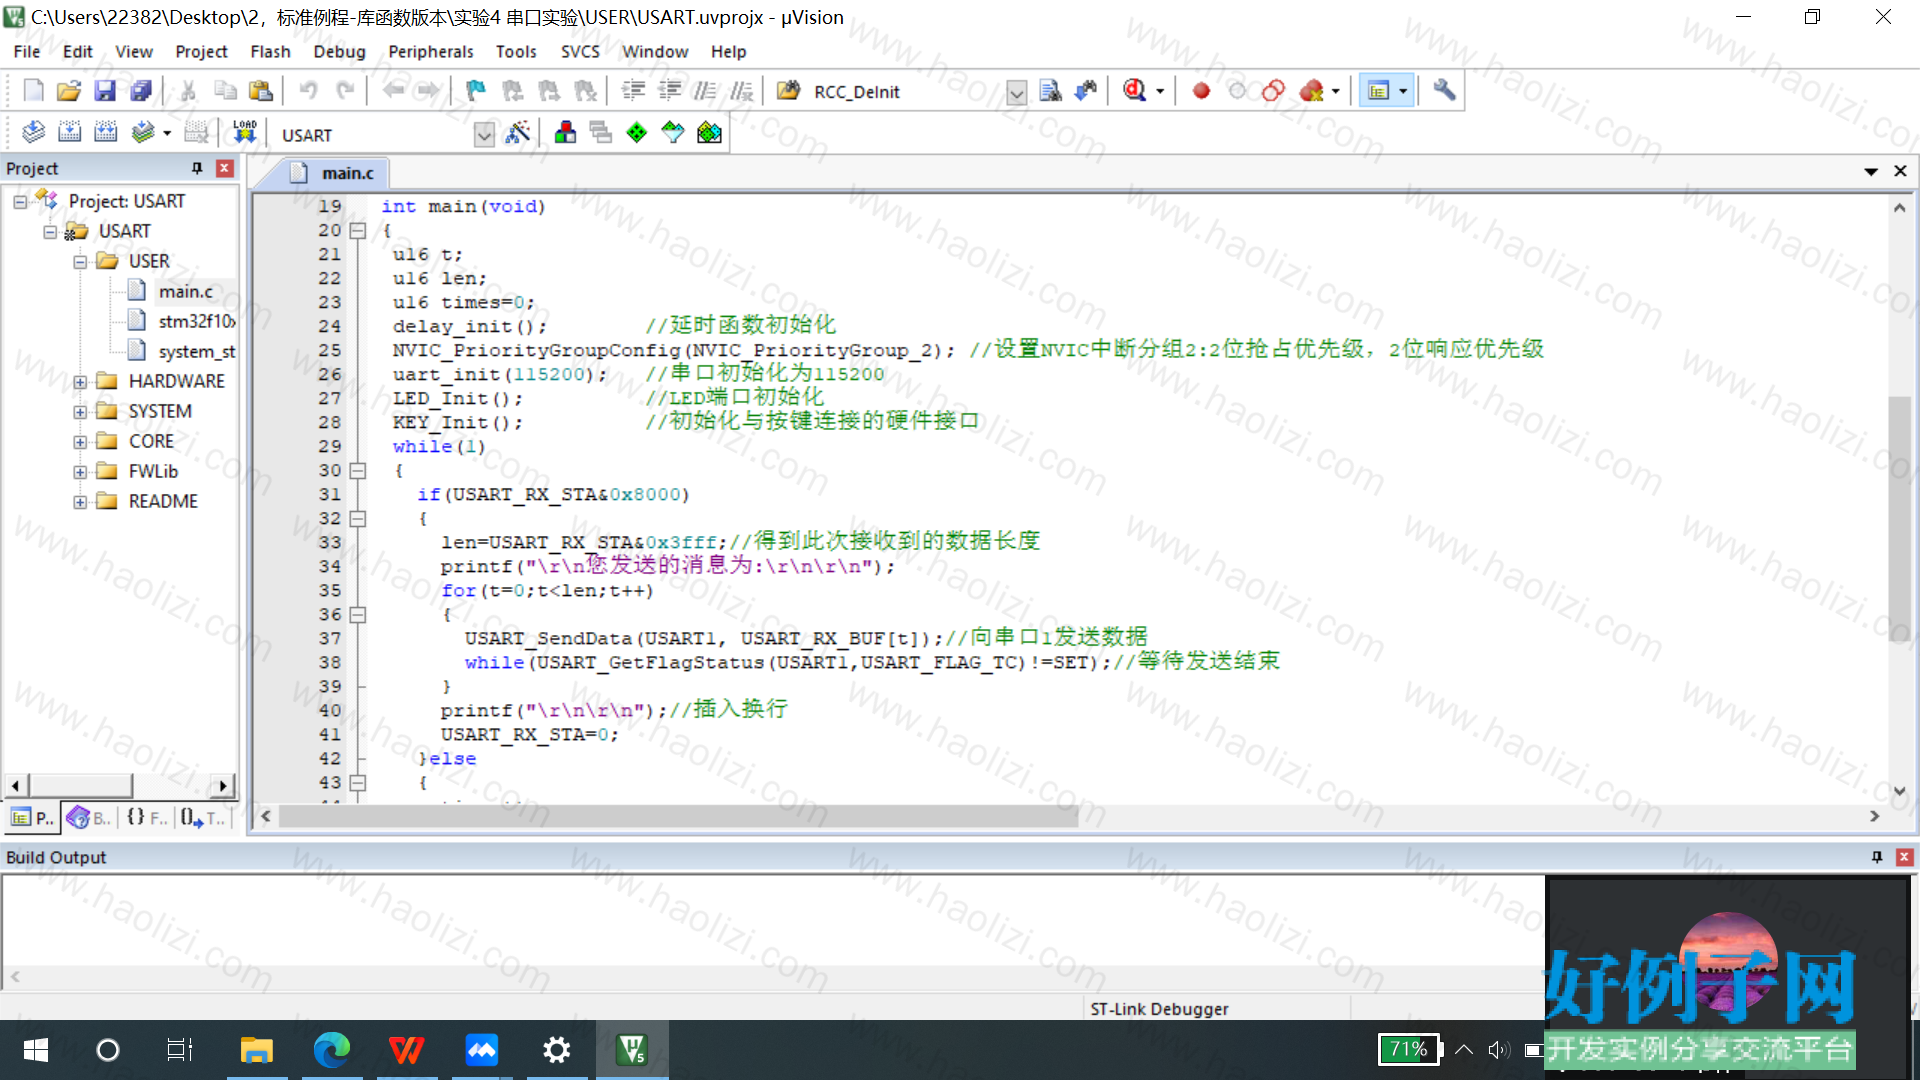Translate the current file with the first build toolbar icon
Viewport: 1920px width, 1080px height.
click(x=33, y=132)
